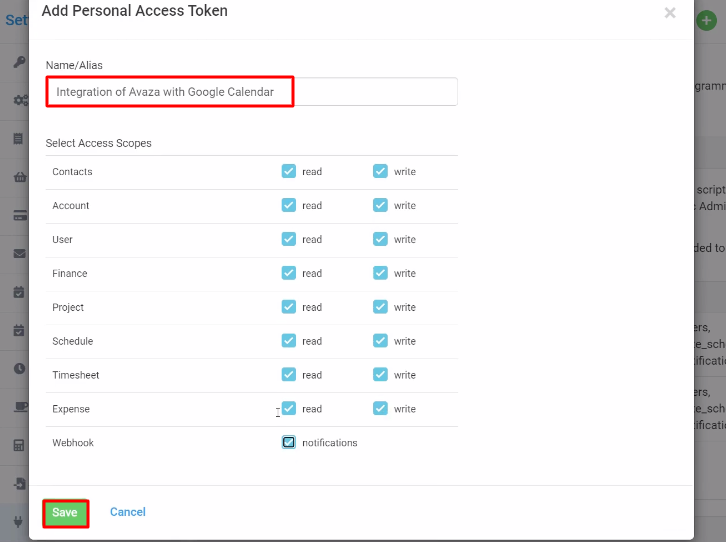Toggle Account read checkbox
This screenshot has height=542, width=726.
(x=288, y=205)
